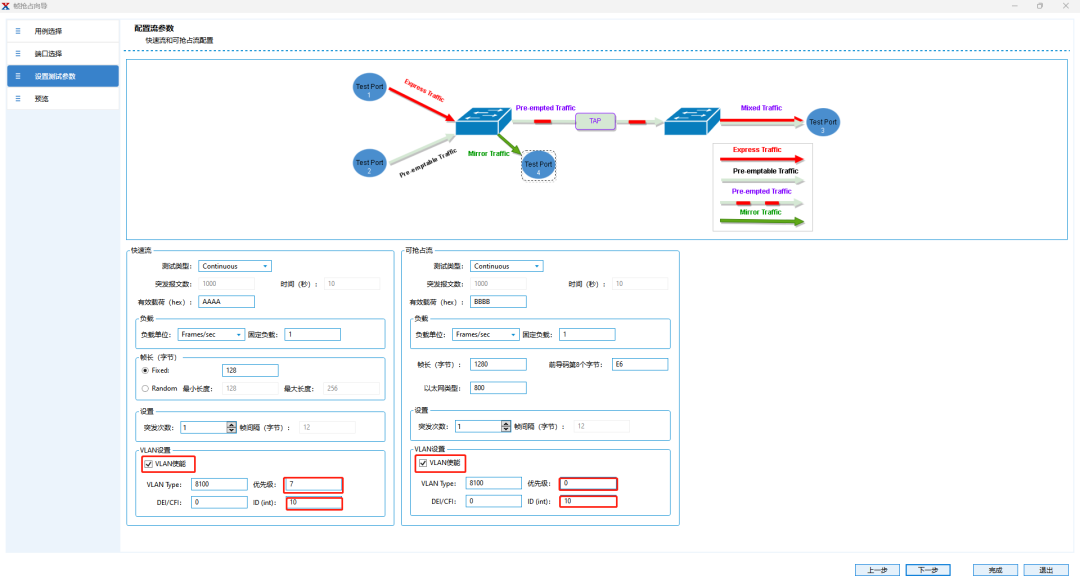Click the Pre-empted Traffic diagram label
The width and height of the screenshot is (1080, 581).
click(546, 108)
